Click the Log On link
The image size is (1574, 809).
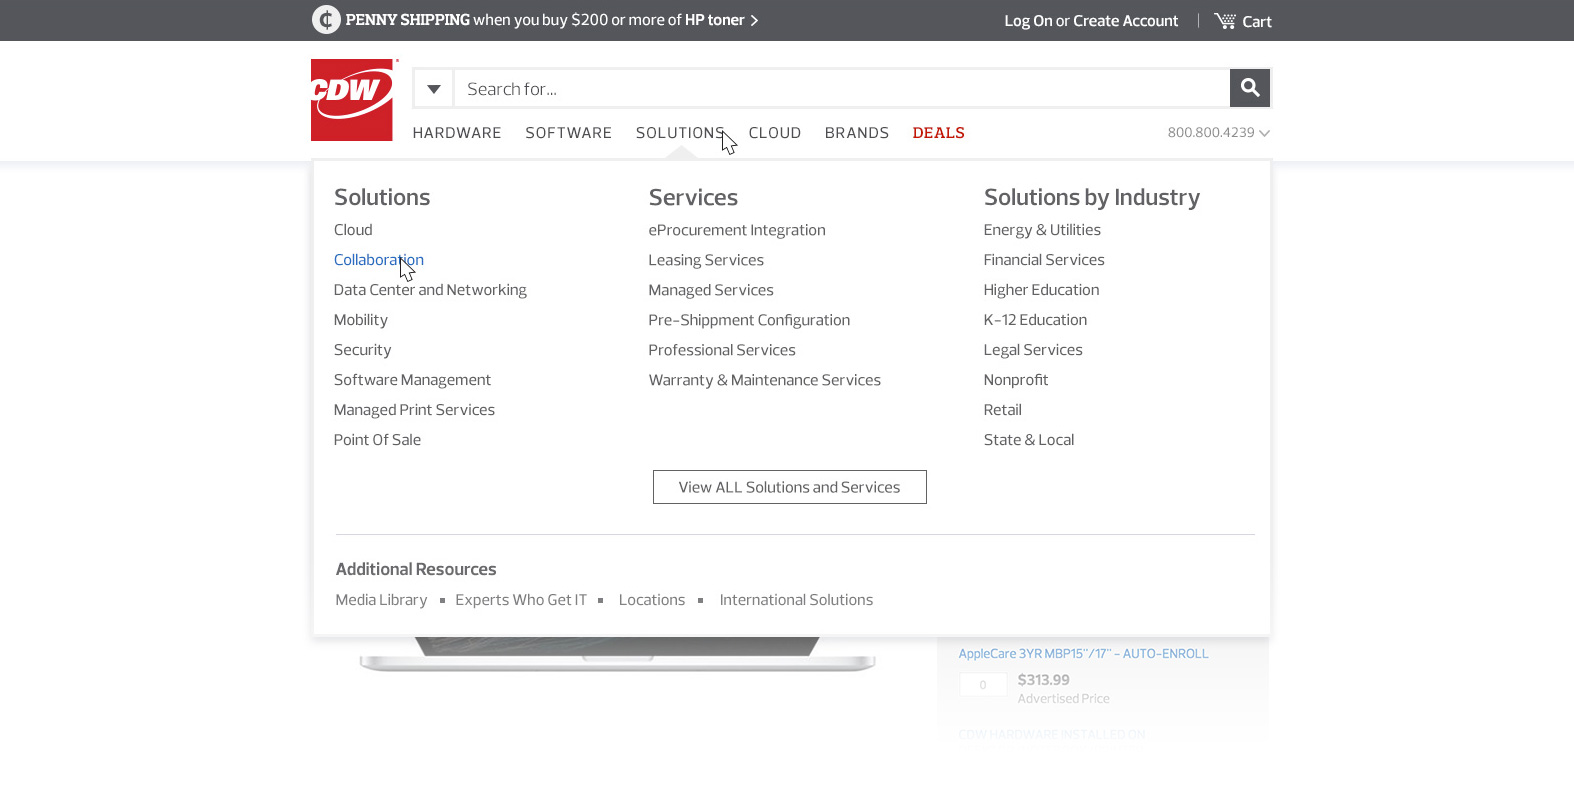pyautogui.click(x=1027, y=21)
